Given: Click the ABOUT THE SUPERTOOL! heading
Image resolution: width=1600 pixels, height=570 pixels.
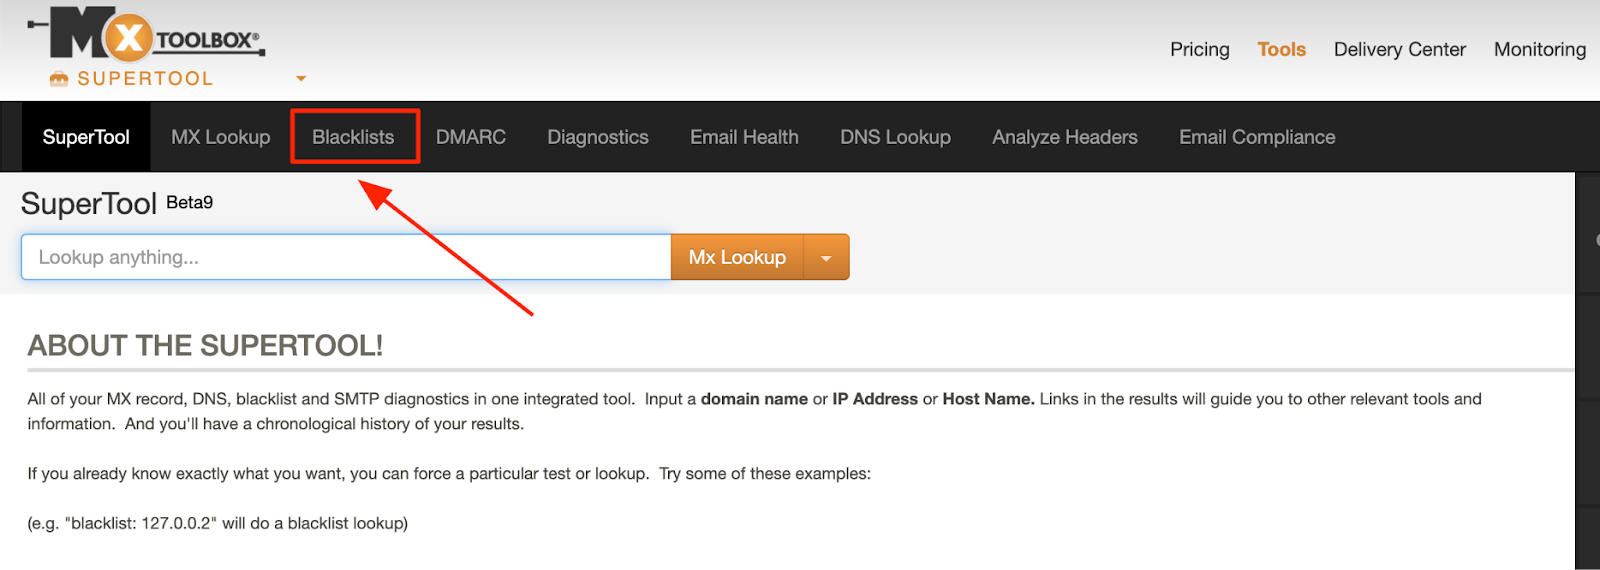Looking at the screenshot, I should coord(205,346).
